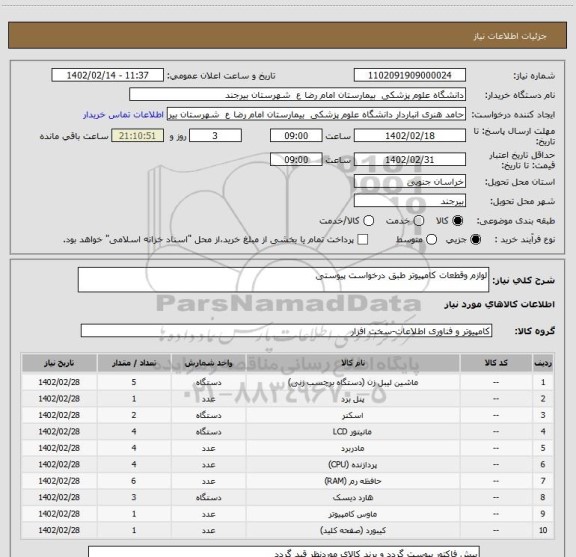The height and width of the screenshot is (557, 576).
Task: Click the delivery province field خراسان جنوبی
Action: [410, 182]
